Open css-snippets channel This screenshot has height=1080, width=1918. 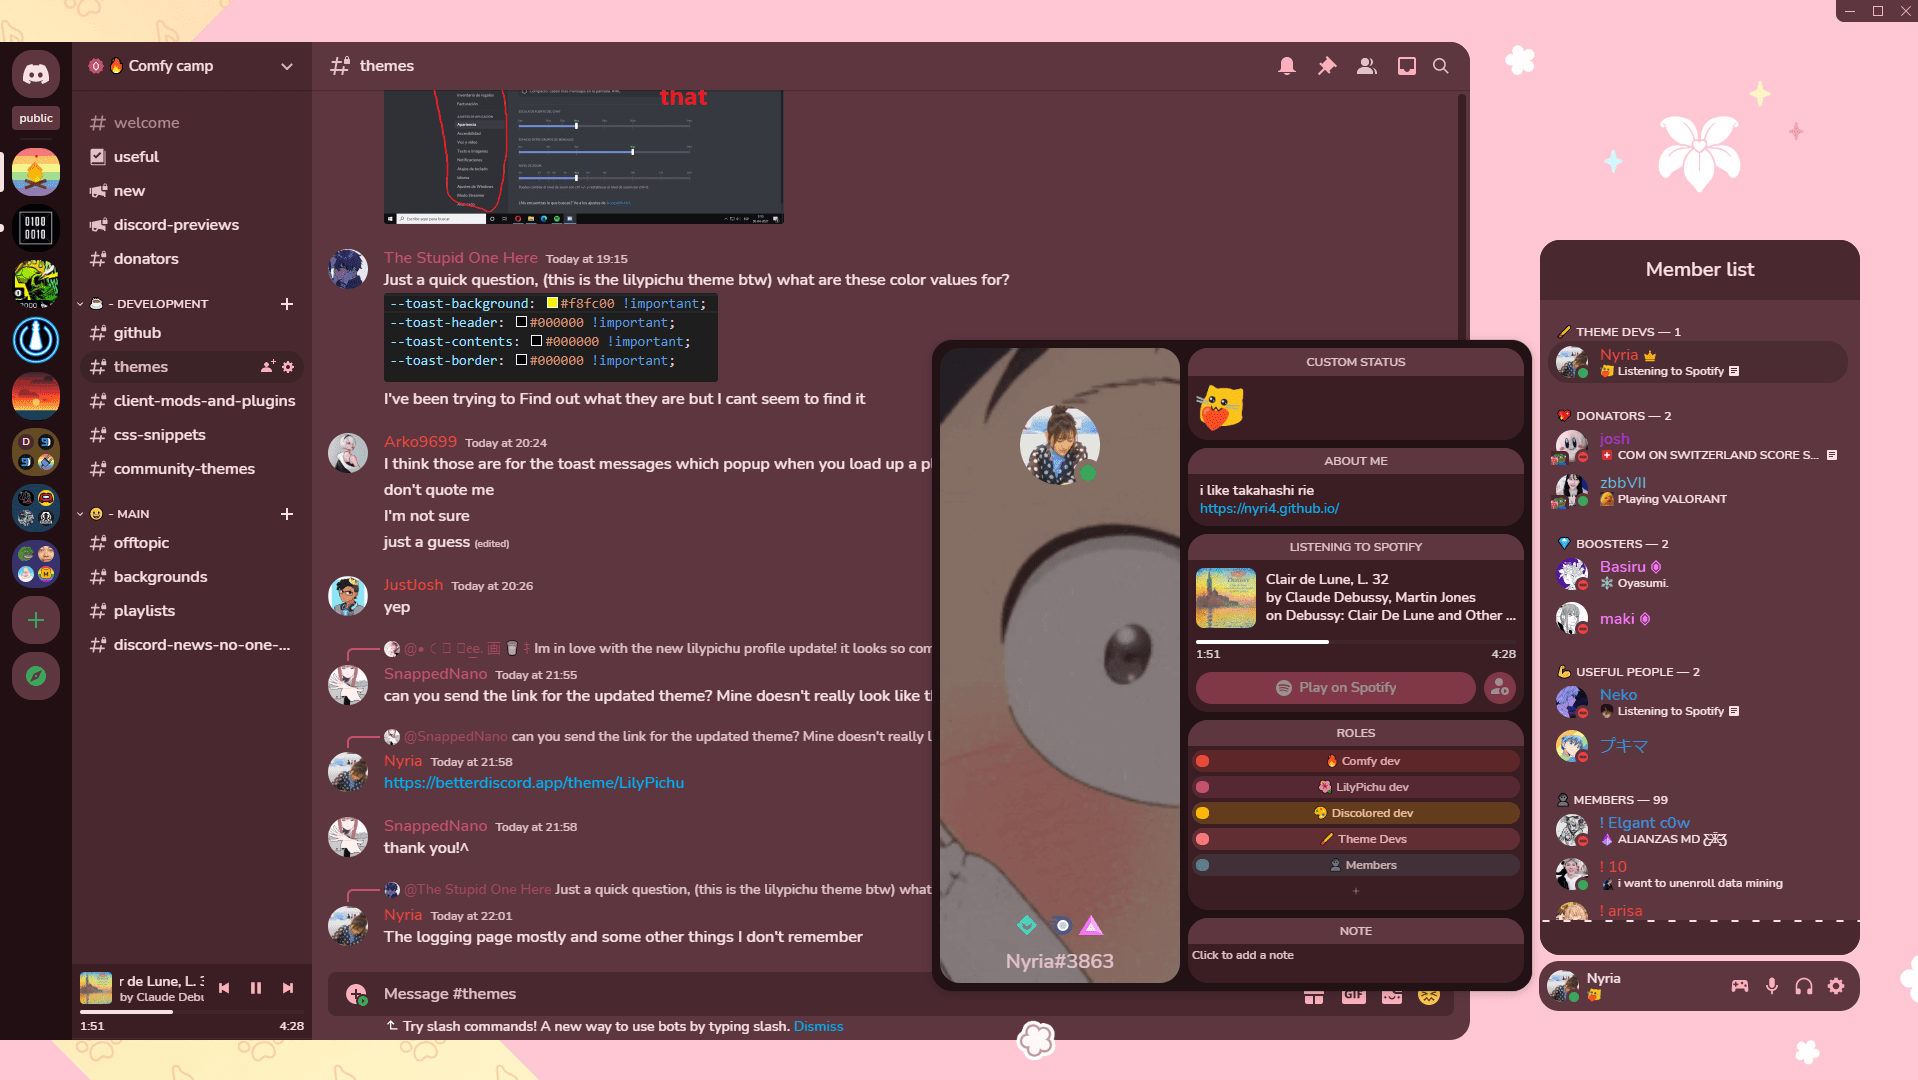pyautogui.click(x=191, y=435)
